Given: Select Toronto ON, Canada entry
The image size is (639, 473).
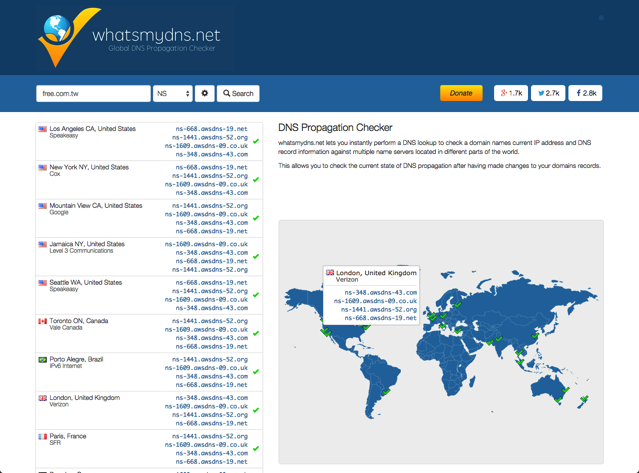Looking at the screenshot, I should tap(149, 333).
